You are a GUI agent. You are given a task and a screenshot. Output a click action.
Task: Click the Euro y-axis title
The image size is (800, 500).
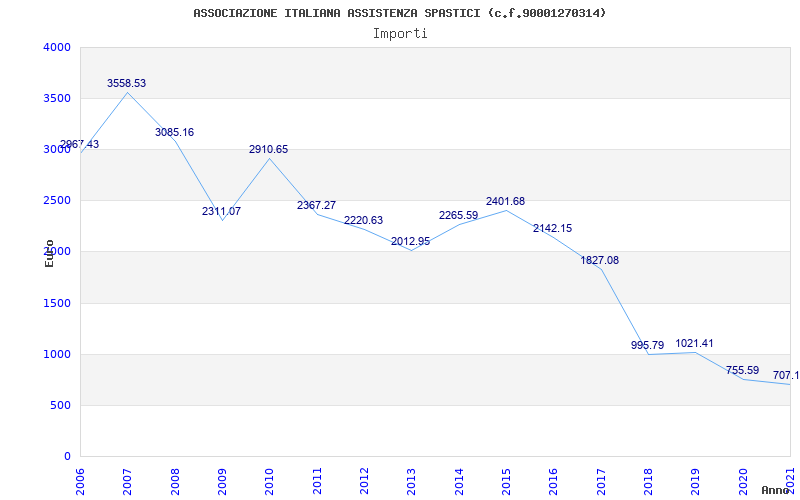pyautogui.click(x=49, y=254)
